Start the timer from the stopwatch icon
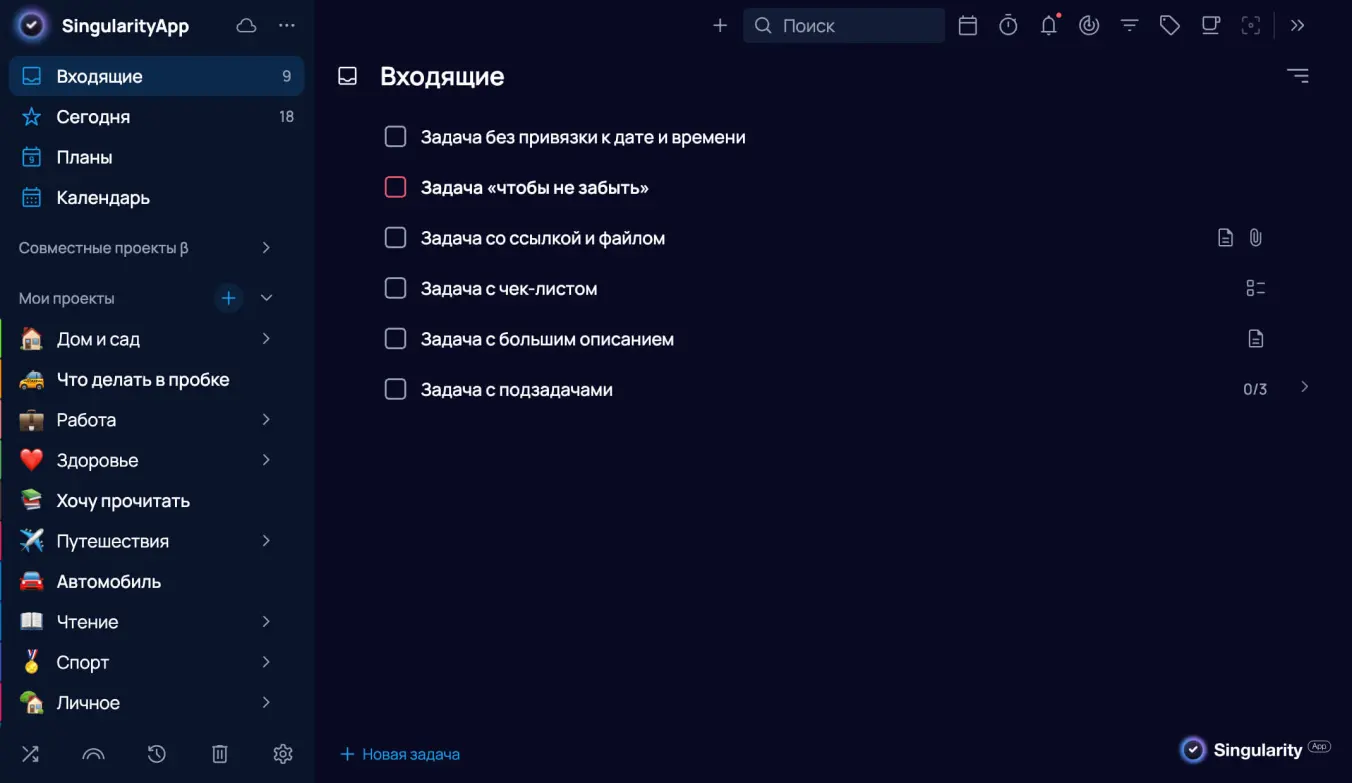The image size is (1352, 783). 1008,26
